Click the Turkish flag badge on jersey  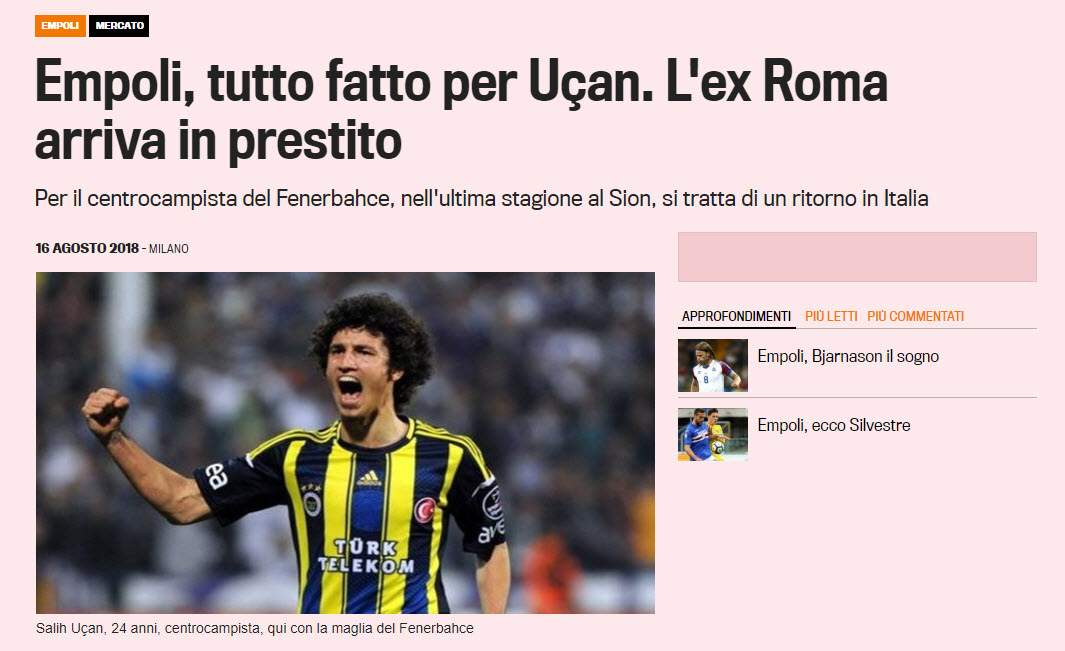425,510
